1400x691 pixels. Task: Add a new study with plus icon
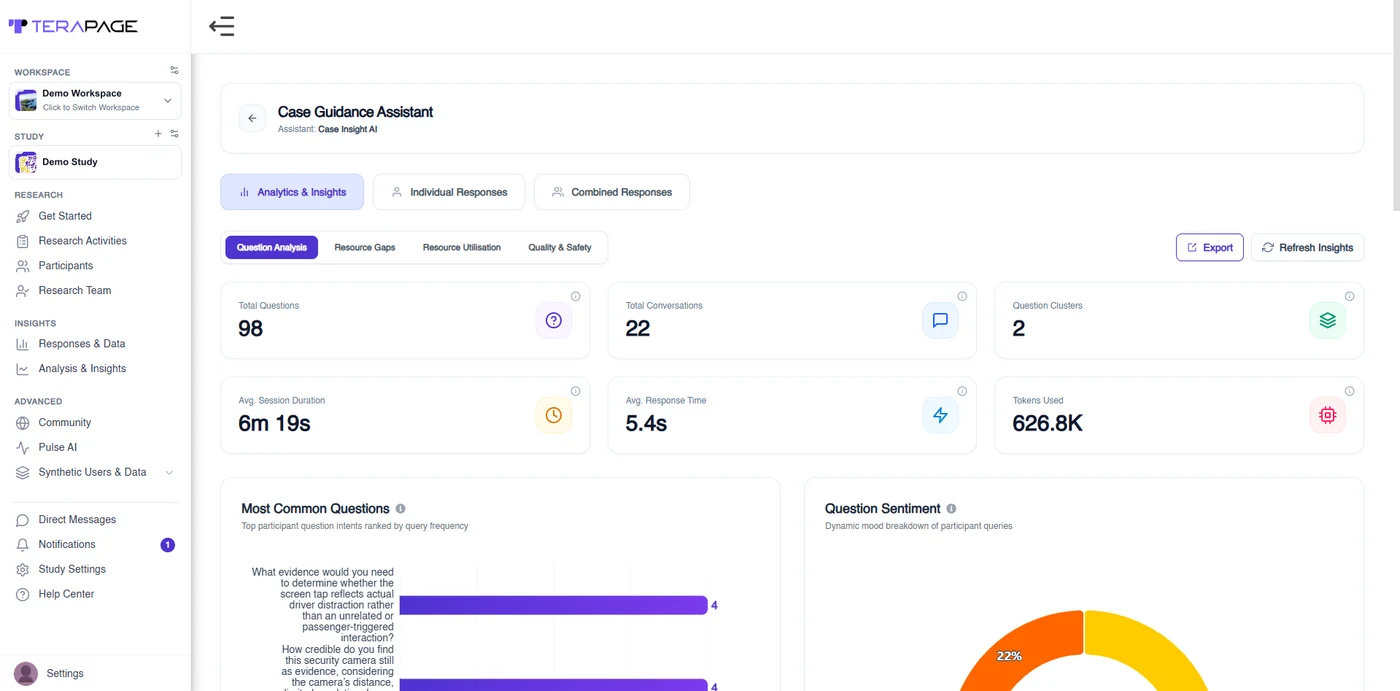158,134
